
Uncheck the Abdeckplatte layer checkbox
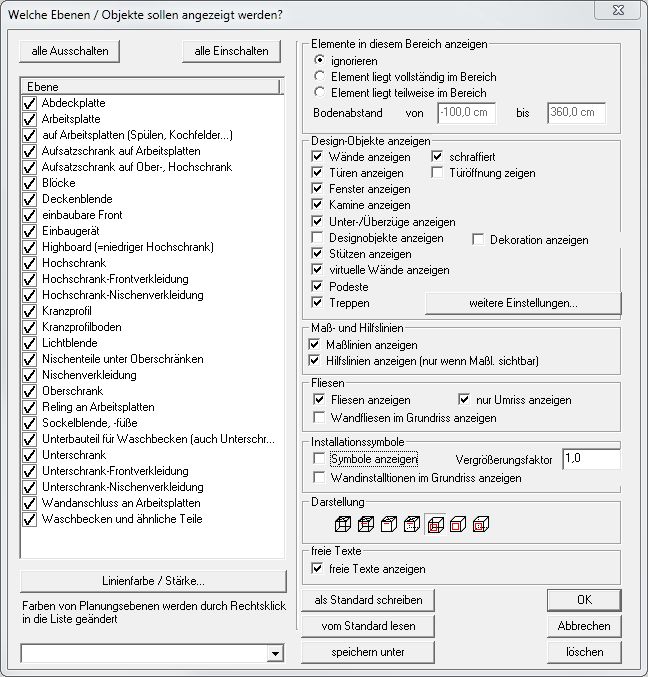pos(29,104)
